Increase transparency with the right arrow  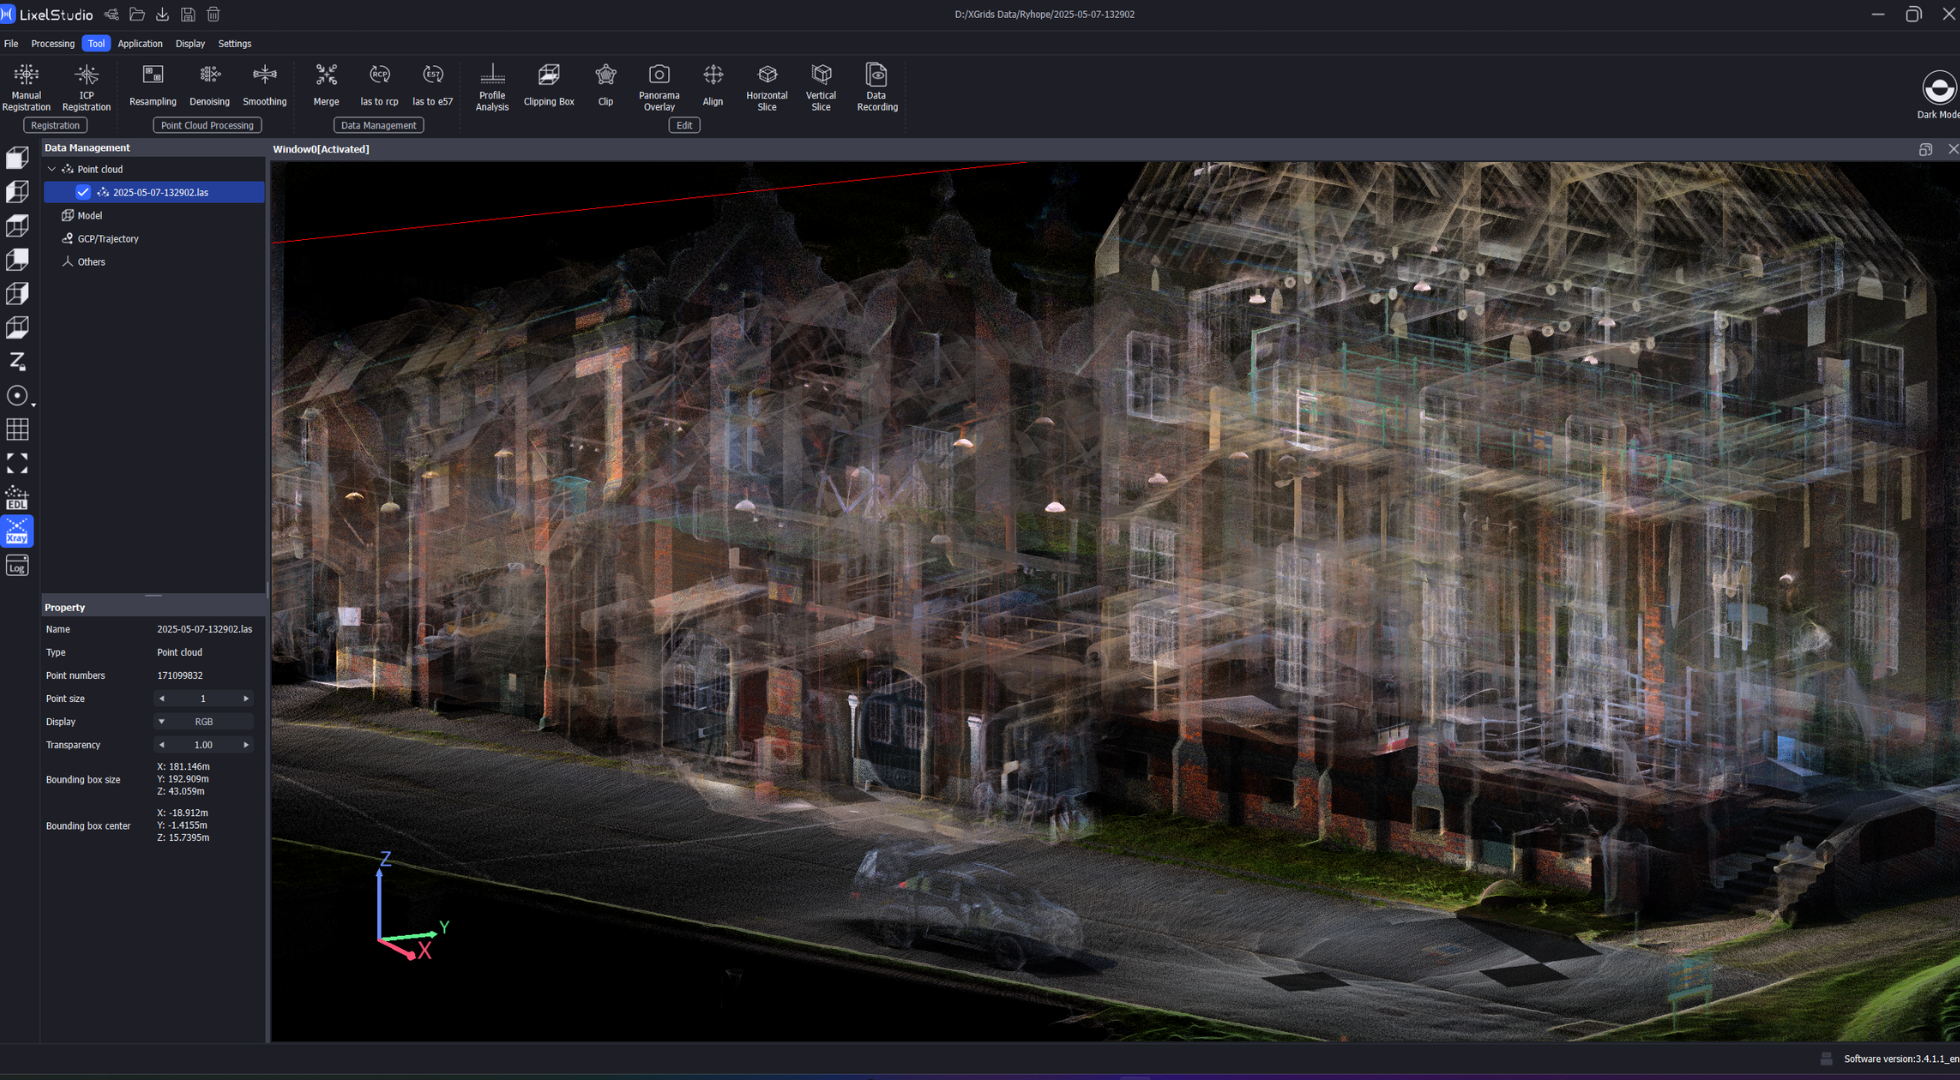[x=246, y=745]
